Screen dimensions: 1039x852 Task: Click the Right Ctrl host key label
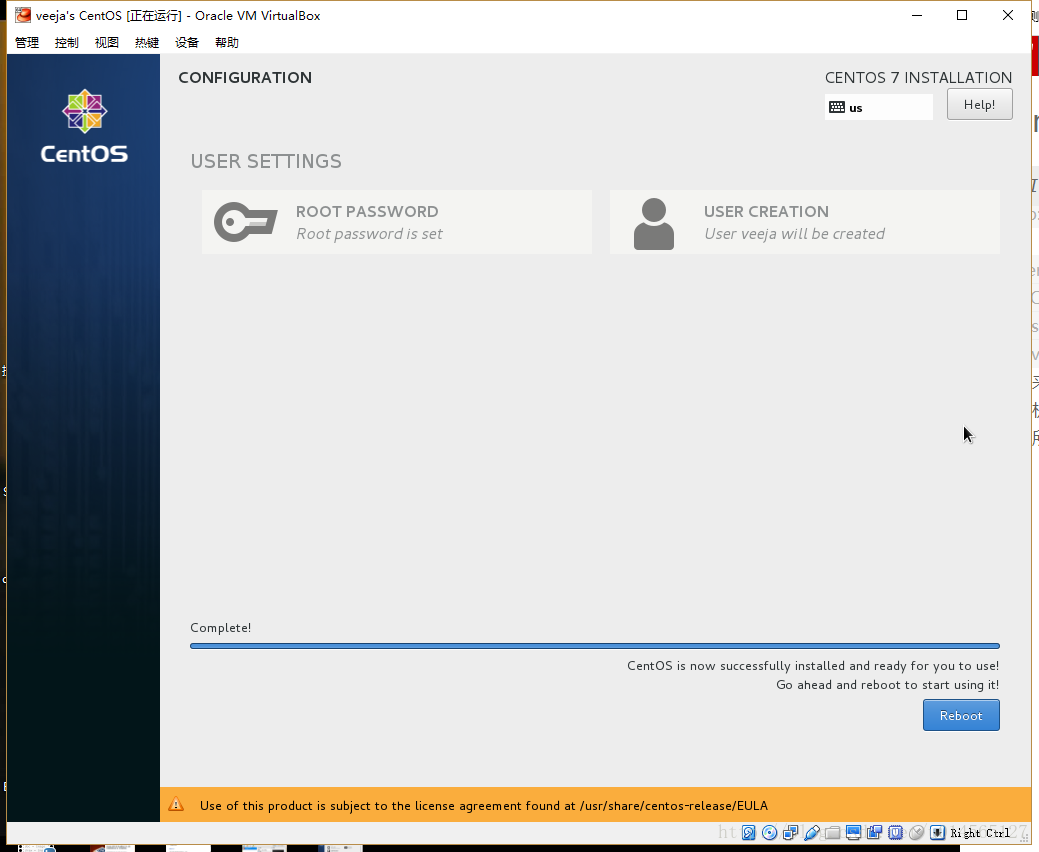point(980,833)
